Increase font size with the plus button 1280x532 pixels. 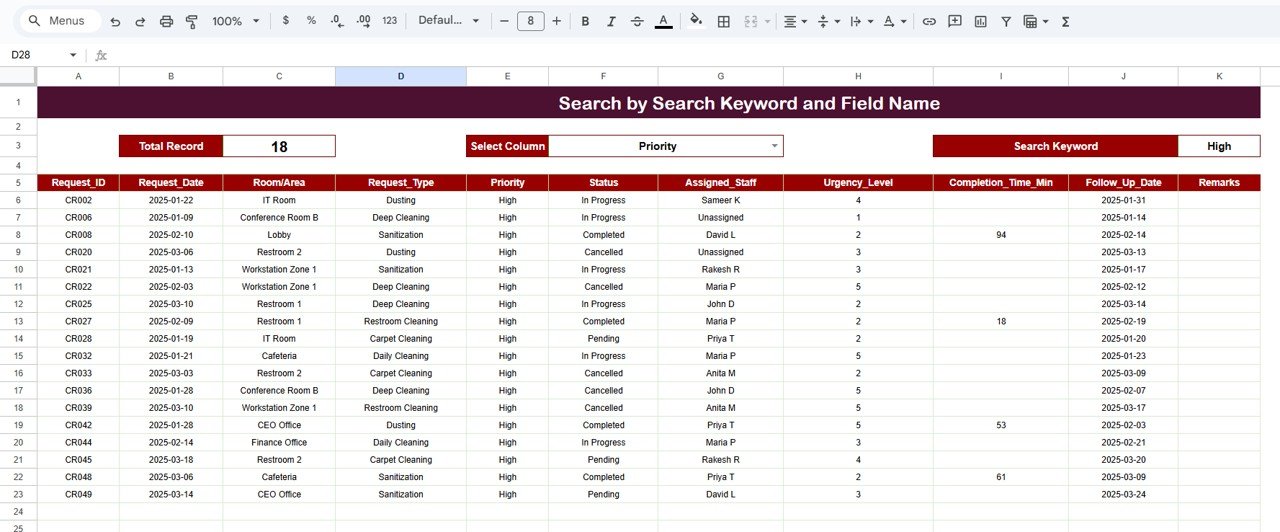point(557,21)
